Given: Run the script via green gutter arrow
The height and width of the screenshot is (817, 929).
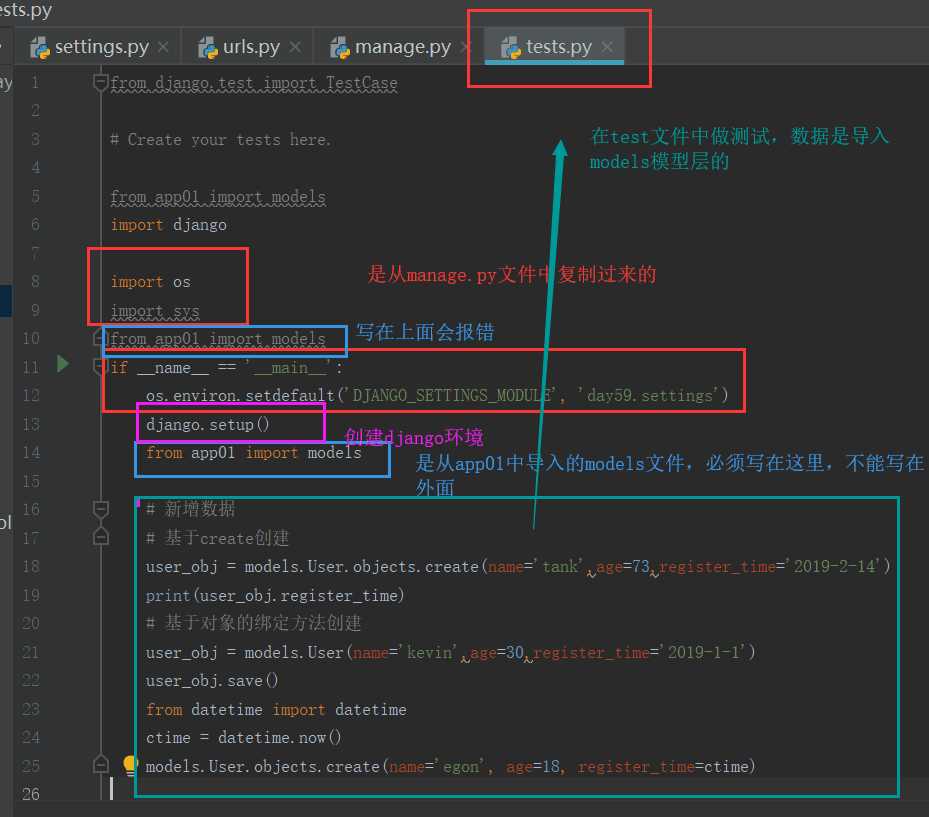Looking at the screenshot, I should coord(62,364).
